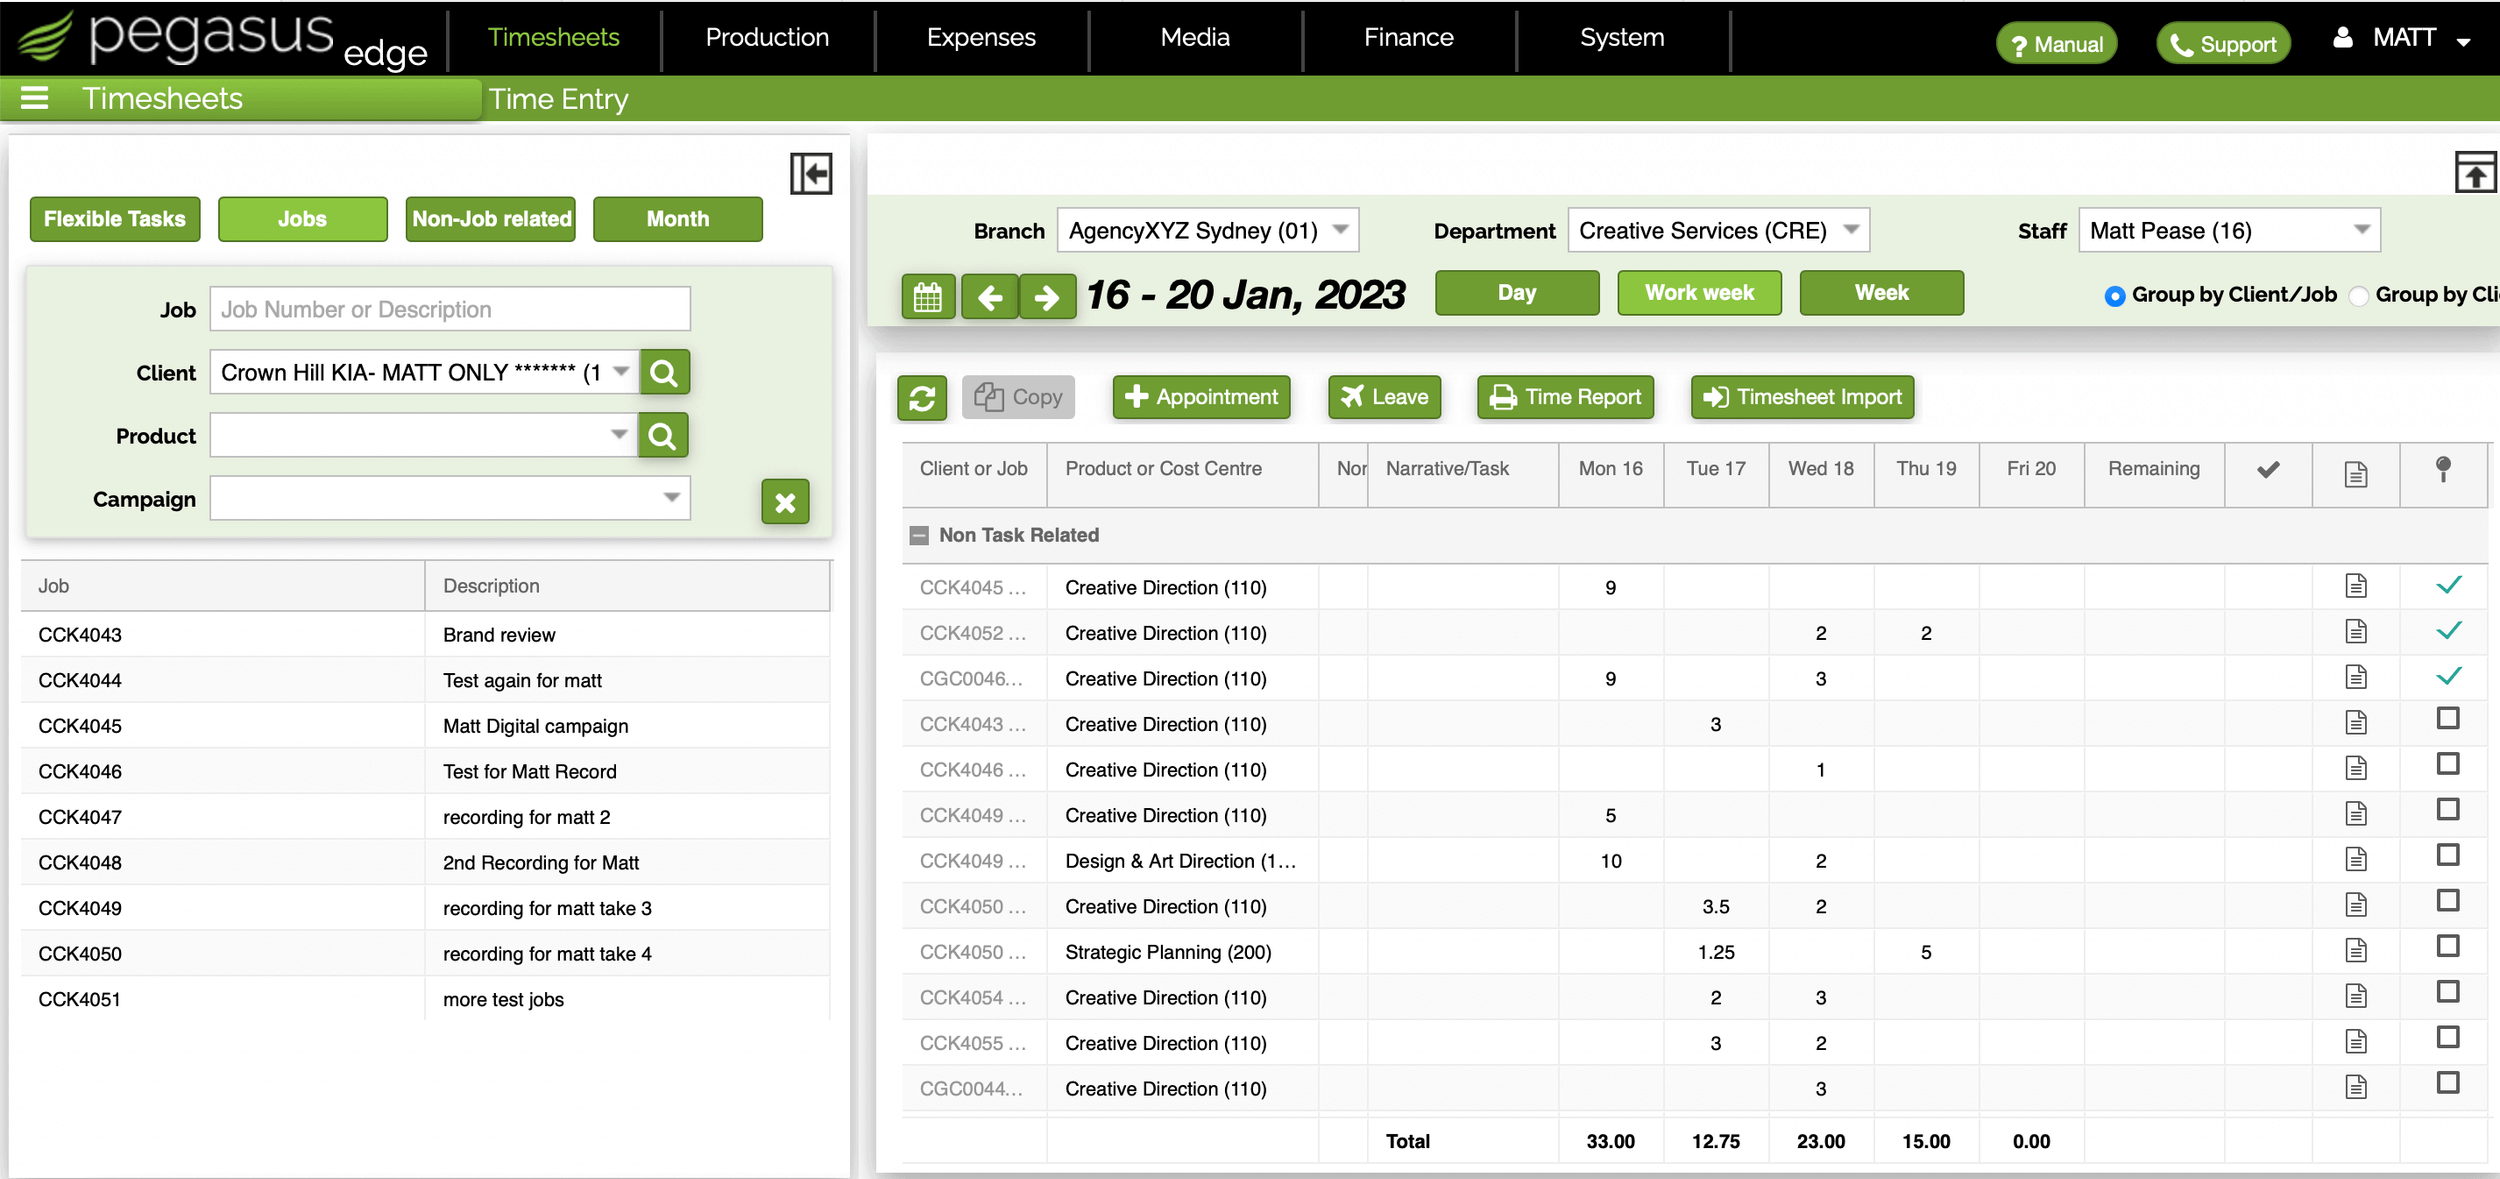Go to the next week with the right arrow
The image size is (2500, 1179).
point(1047,295)
